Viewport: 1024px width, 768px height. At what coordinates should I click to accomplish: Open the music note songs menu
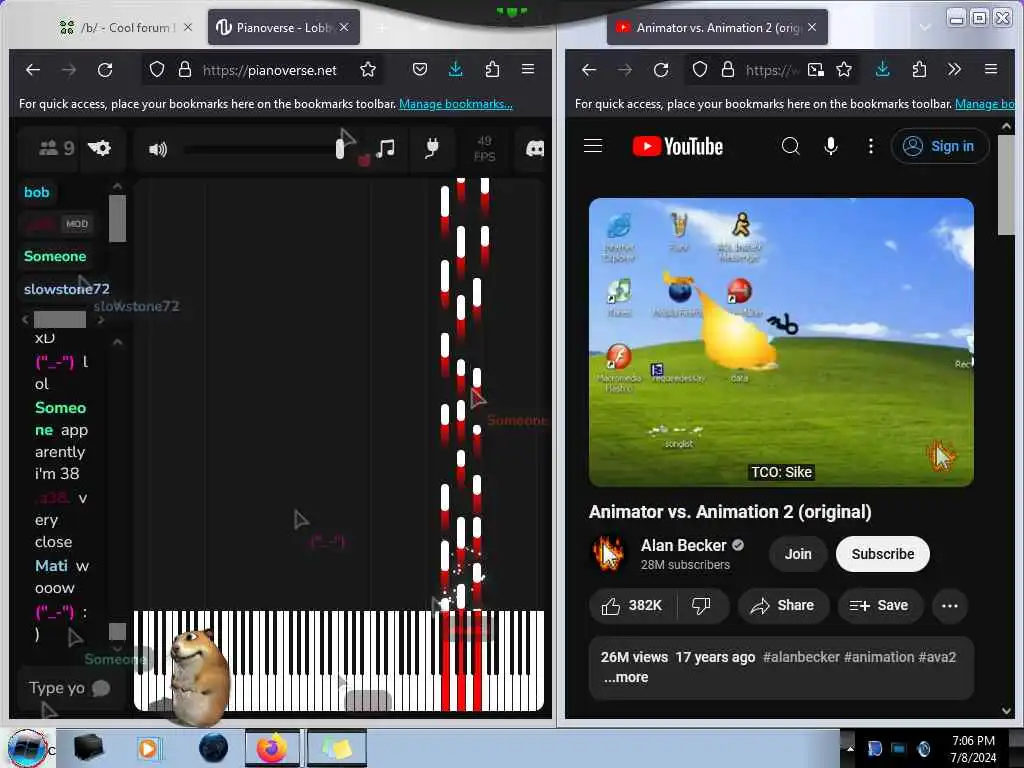386,149
